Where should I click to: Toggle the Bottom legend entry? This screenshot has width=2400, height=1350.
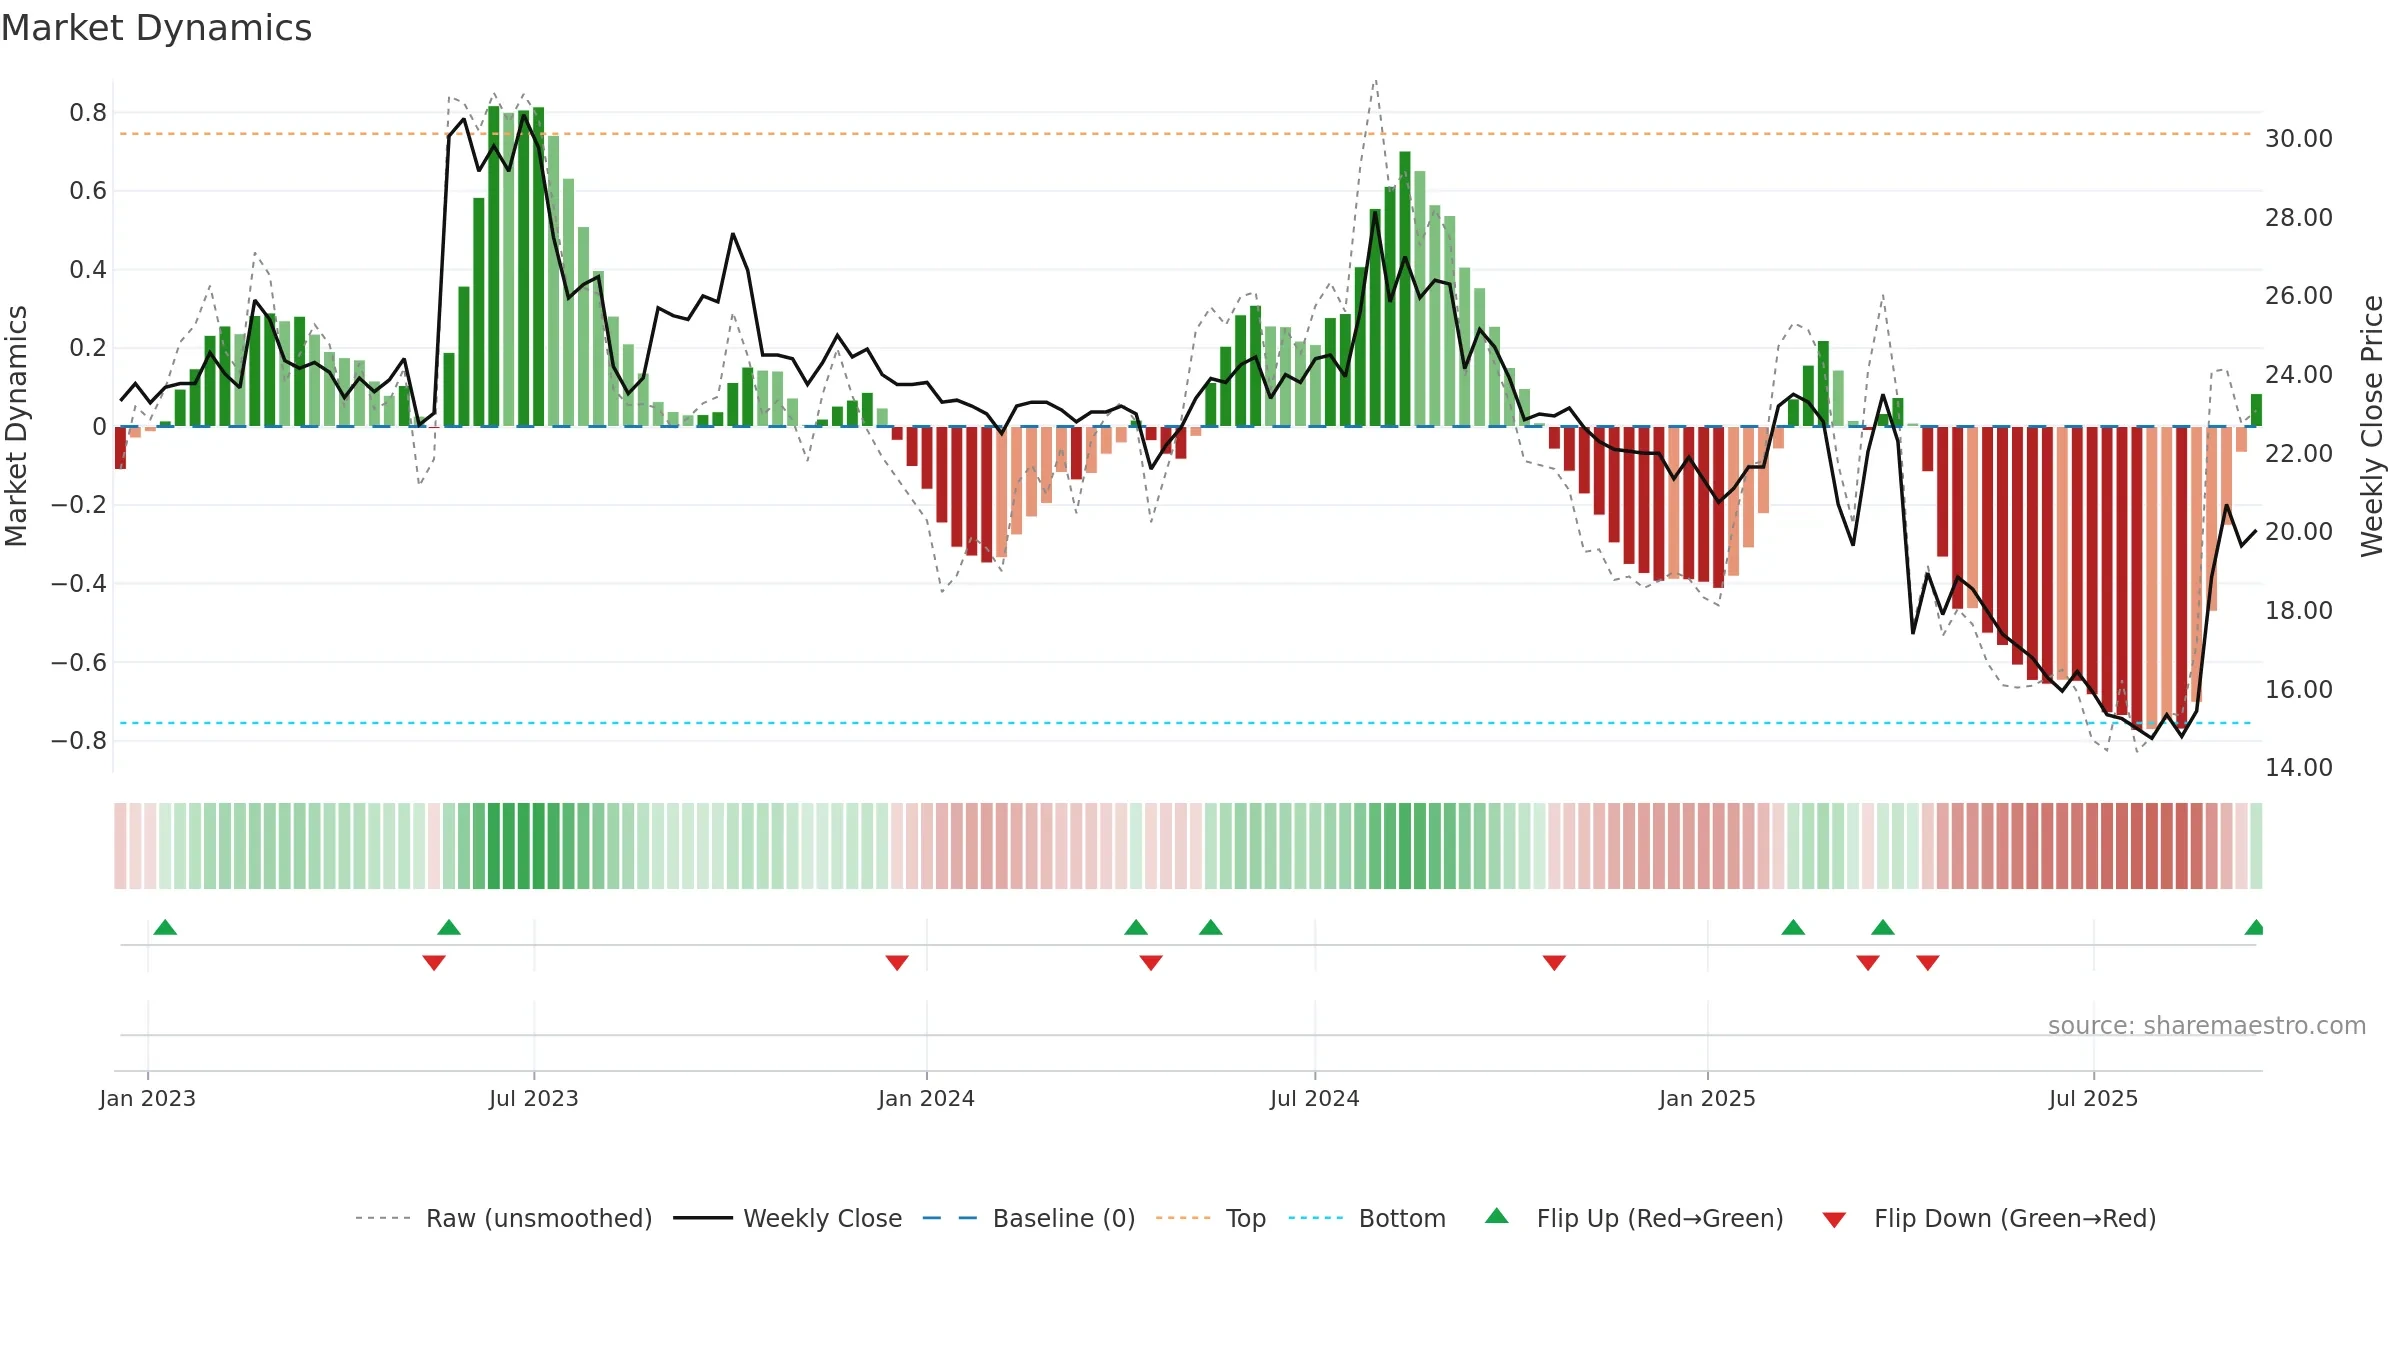1367,1218
